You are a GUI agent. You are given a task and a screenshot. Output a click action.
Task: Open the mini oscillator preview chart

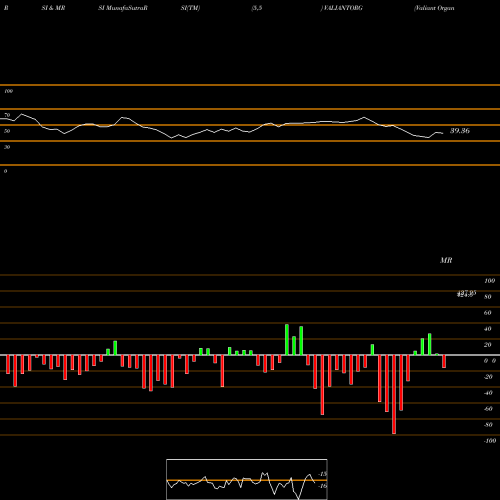point(247,479)
